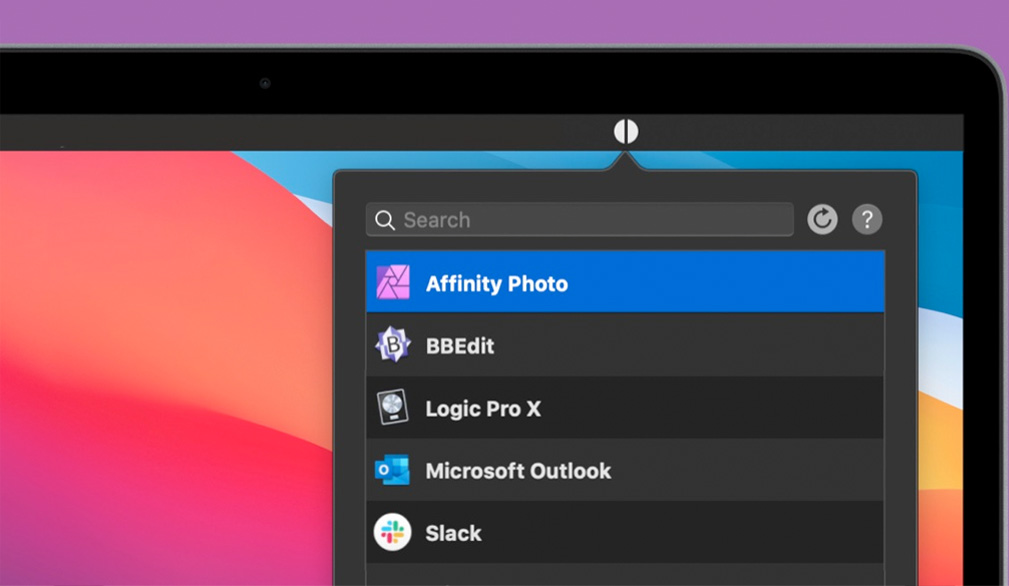1009x586 pixels.
Task: Click the Microsoft Outlook app icon
Action: click(x=393, y=470)
